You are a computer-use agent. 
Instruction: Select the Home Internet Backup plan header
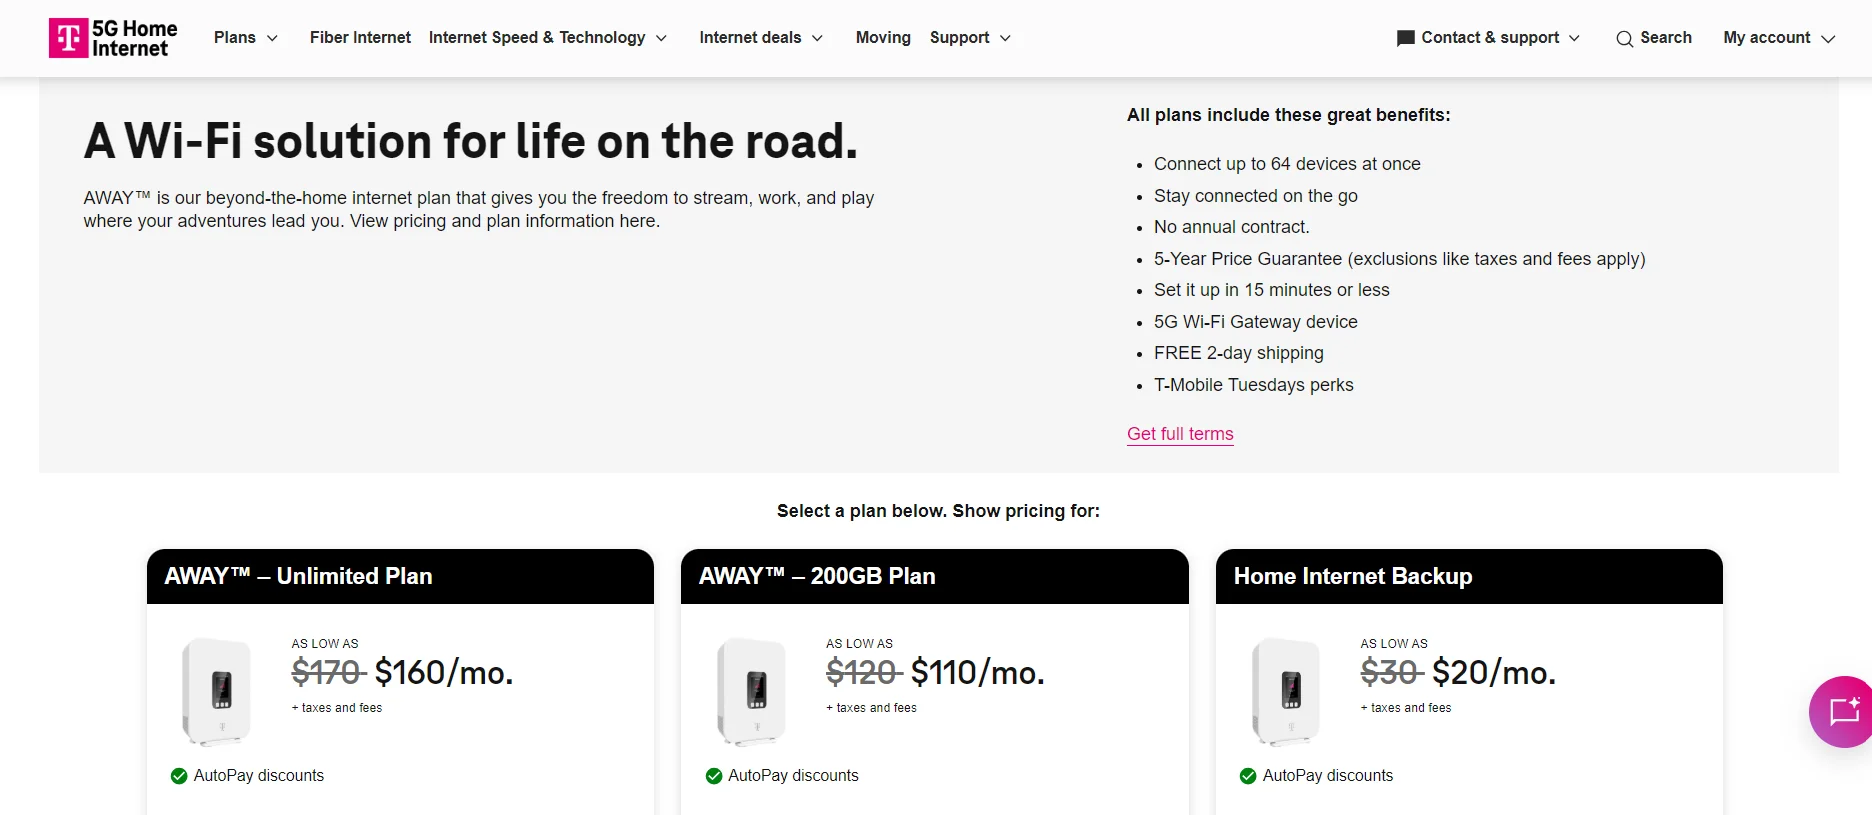(1469, 576)
